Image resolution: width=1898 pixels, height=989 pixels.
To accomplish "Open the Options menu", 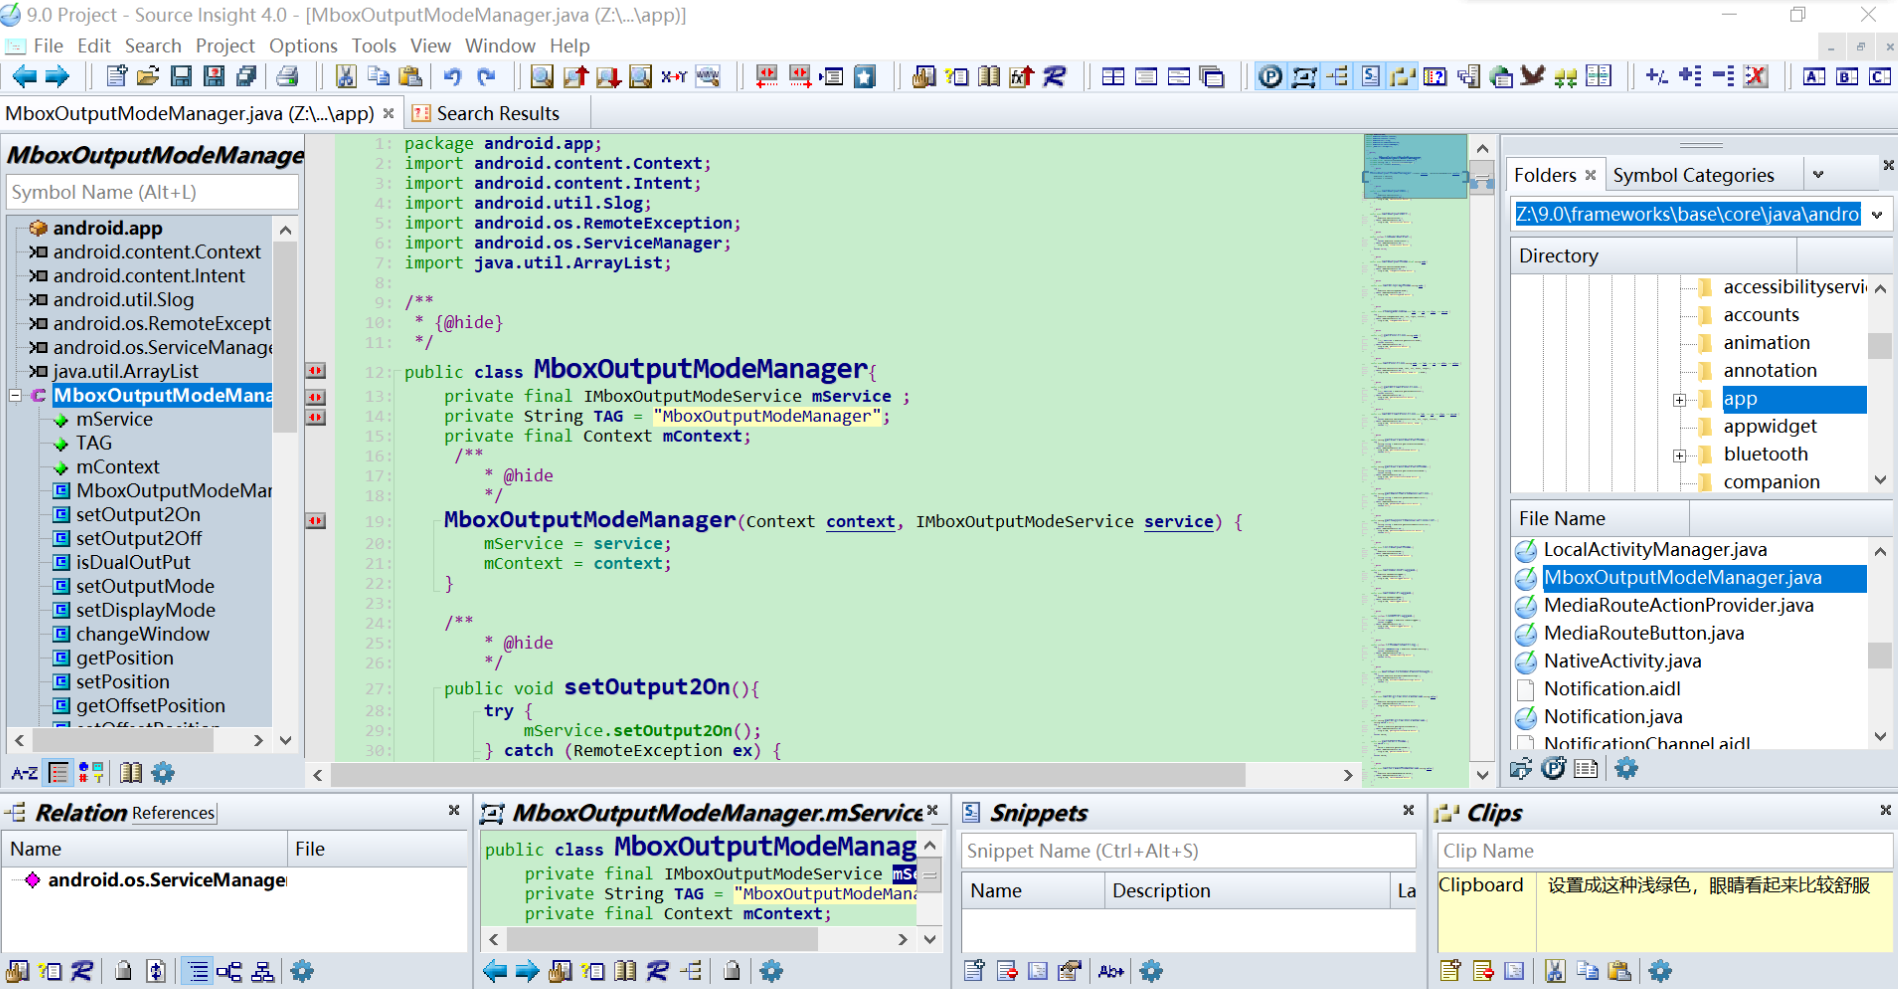I will click(303, 46).
